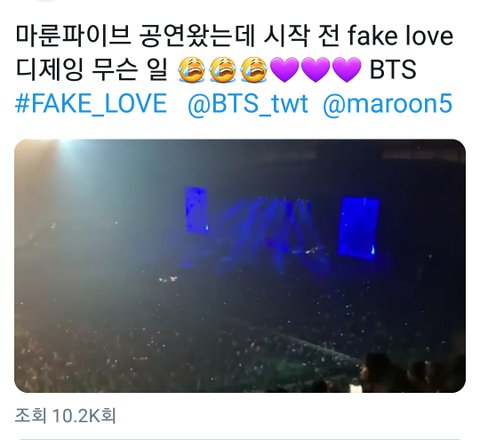Tap the third crying face emoji
Viewport: 480px width, 440px height.
pos(254,69)
